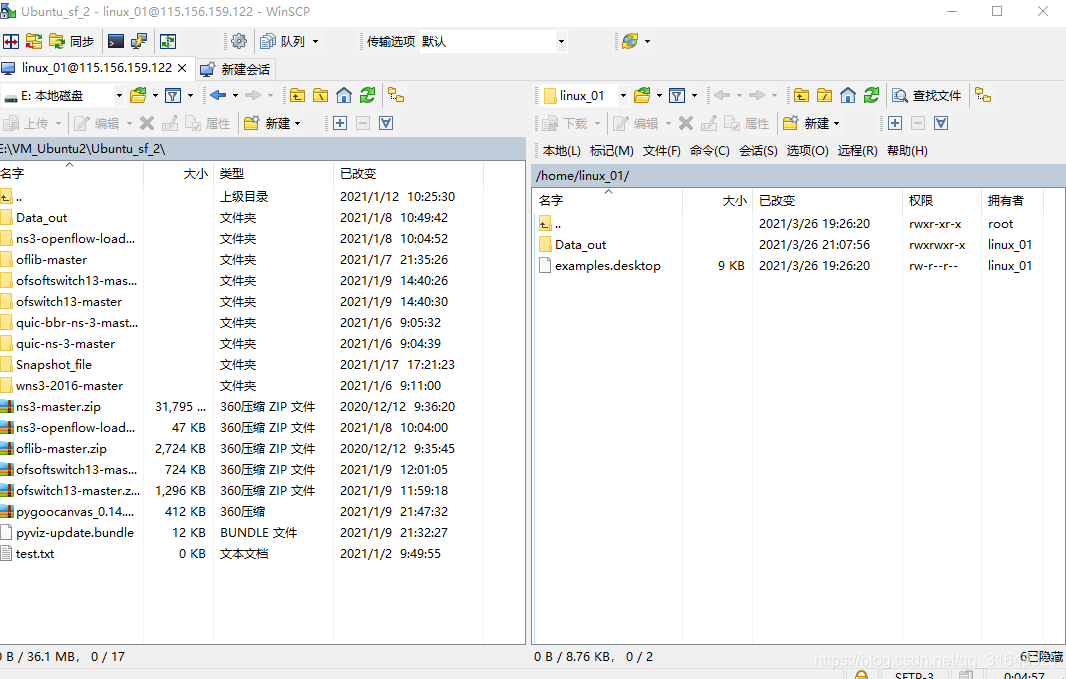Click the Synchronize Browsing toolbar icon

tap(33, 41)
